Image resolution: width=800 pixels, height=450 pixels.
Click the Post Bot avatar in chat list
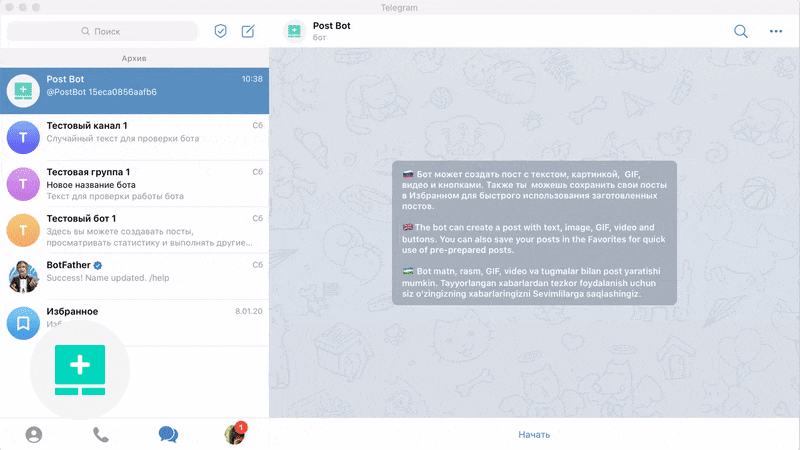(23, 91)
